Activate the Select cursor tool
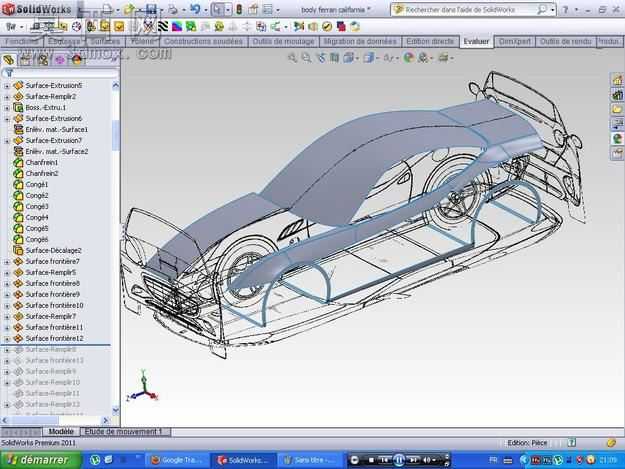The image size is (625, 469). tap(218, 9)
